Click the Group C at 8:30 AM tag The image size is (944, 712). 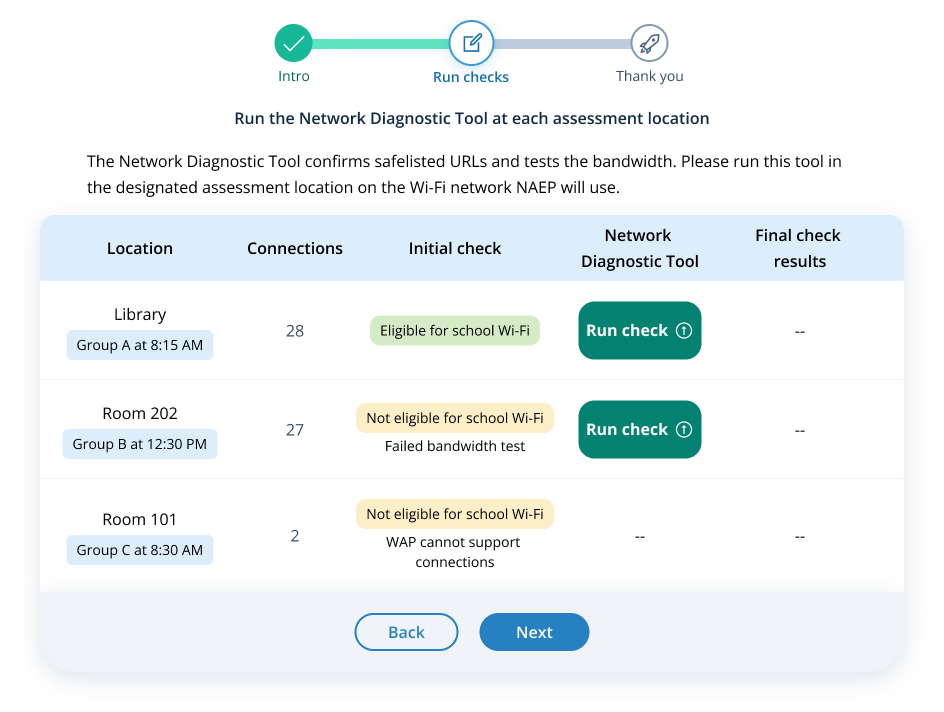click(140, 550)
